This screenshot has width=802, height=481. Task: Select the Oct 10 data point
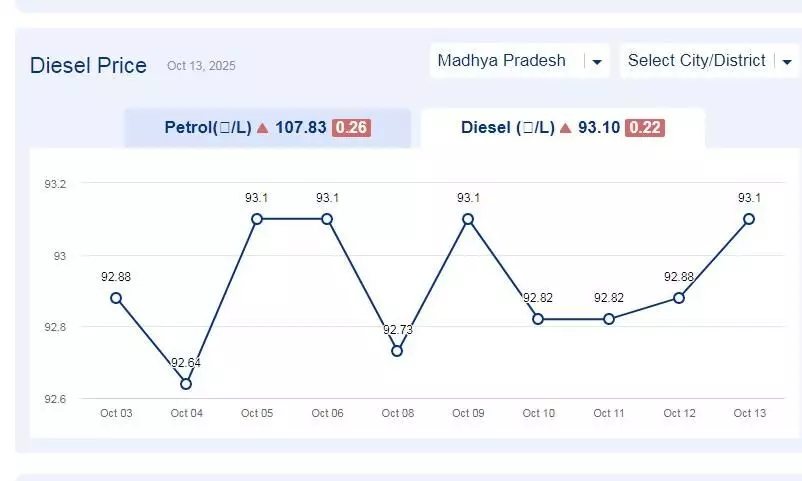point(538,319)
